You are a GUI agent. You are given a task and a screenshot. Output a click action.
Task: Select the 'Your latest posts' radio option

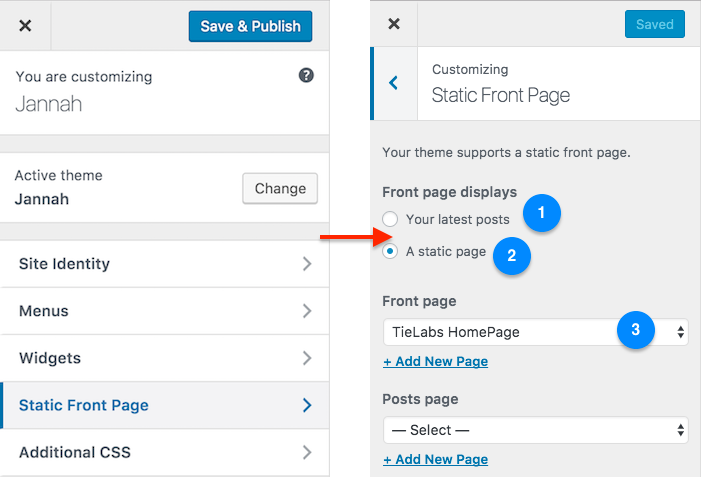coord(390,219)
